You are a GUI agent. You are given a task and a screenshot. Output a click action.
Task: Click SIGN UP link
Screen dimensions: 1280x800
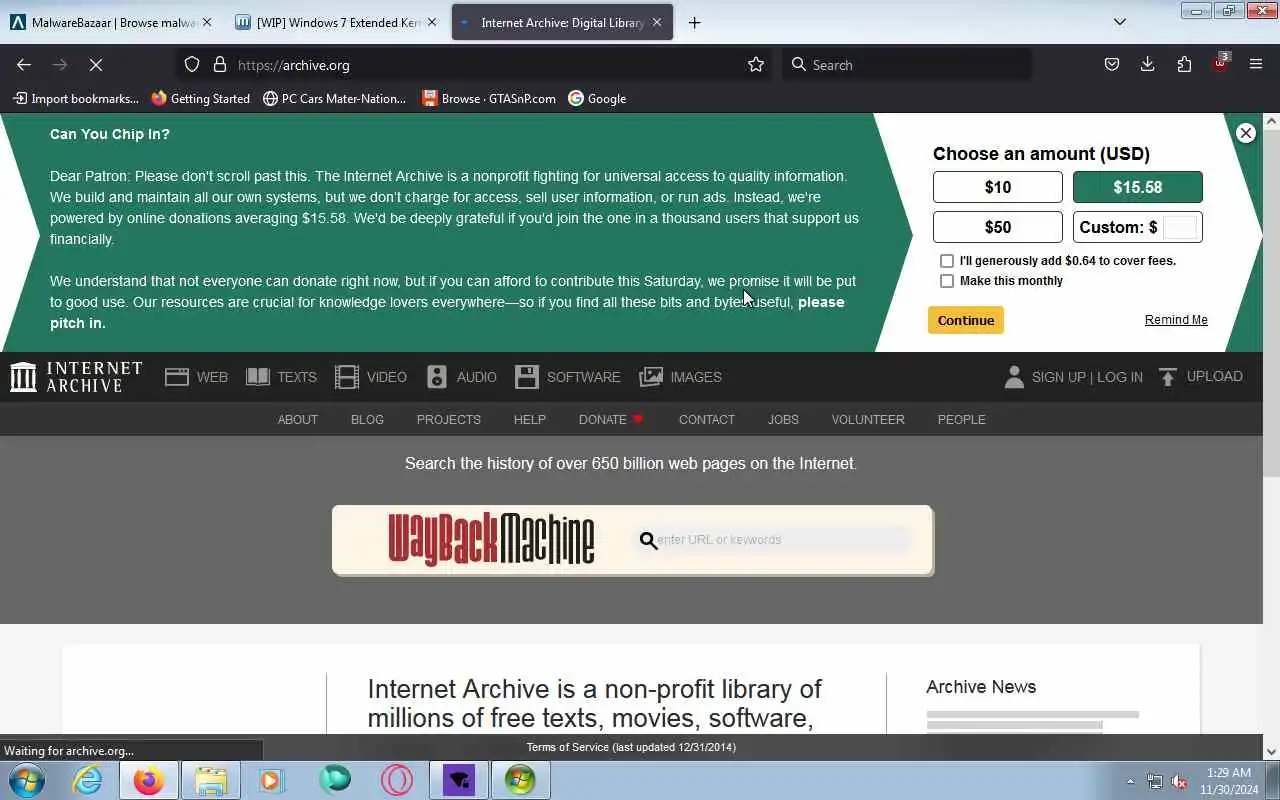pyautogui.click(x=1059, y=377)
